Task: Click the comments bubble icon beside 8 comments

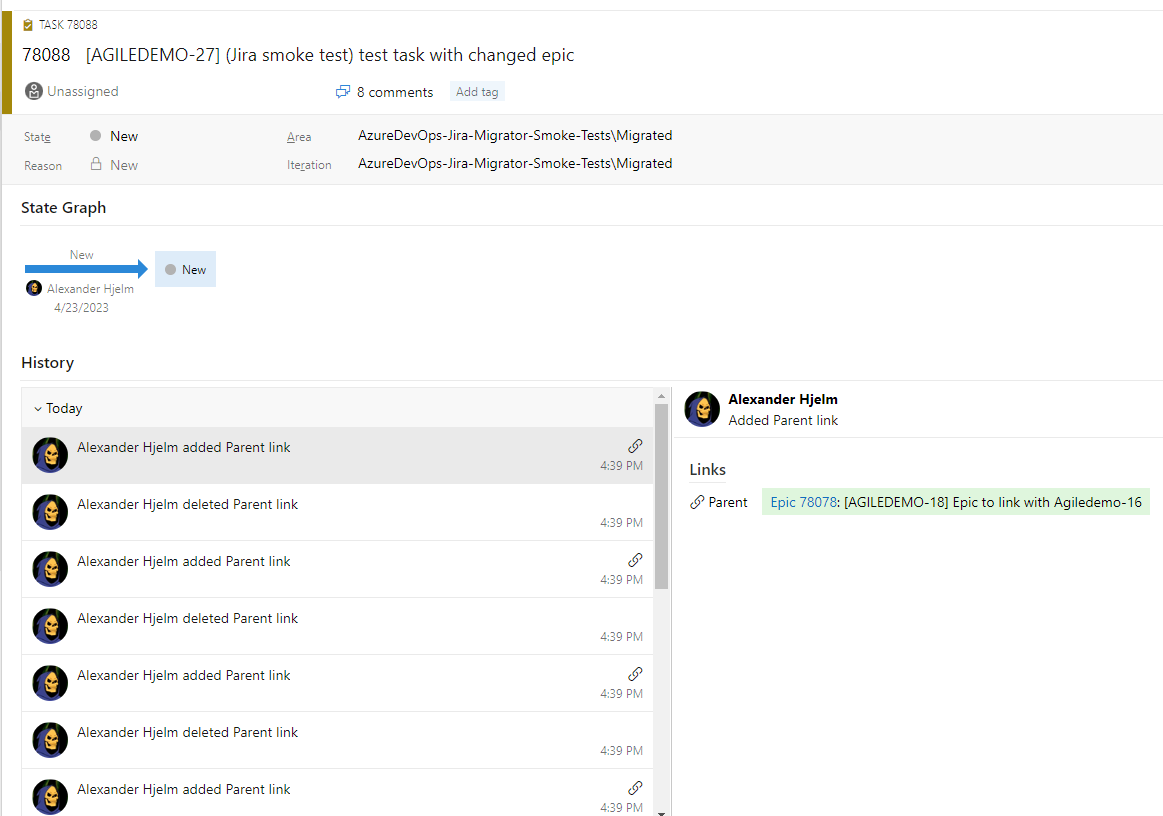Action: (x=343, y=91)
